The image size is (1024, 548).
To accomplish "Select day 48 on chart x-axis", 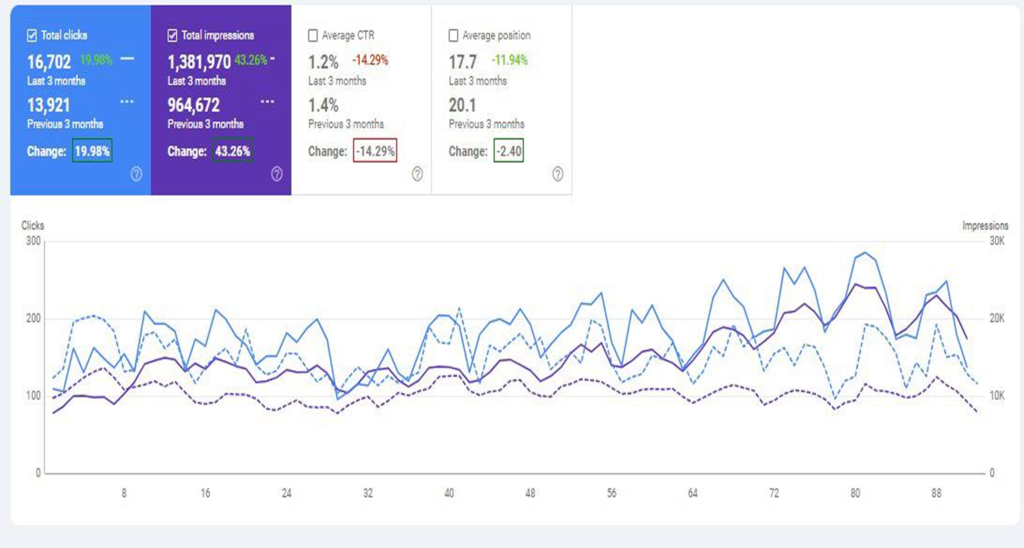I will (x=531, y=493).
